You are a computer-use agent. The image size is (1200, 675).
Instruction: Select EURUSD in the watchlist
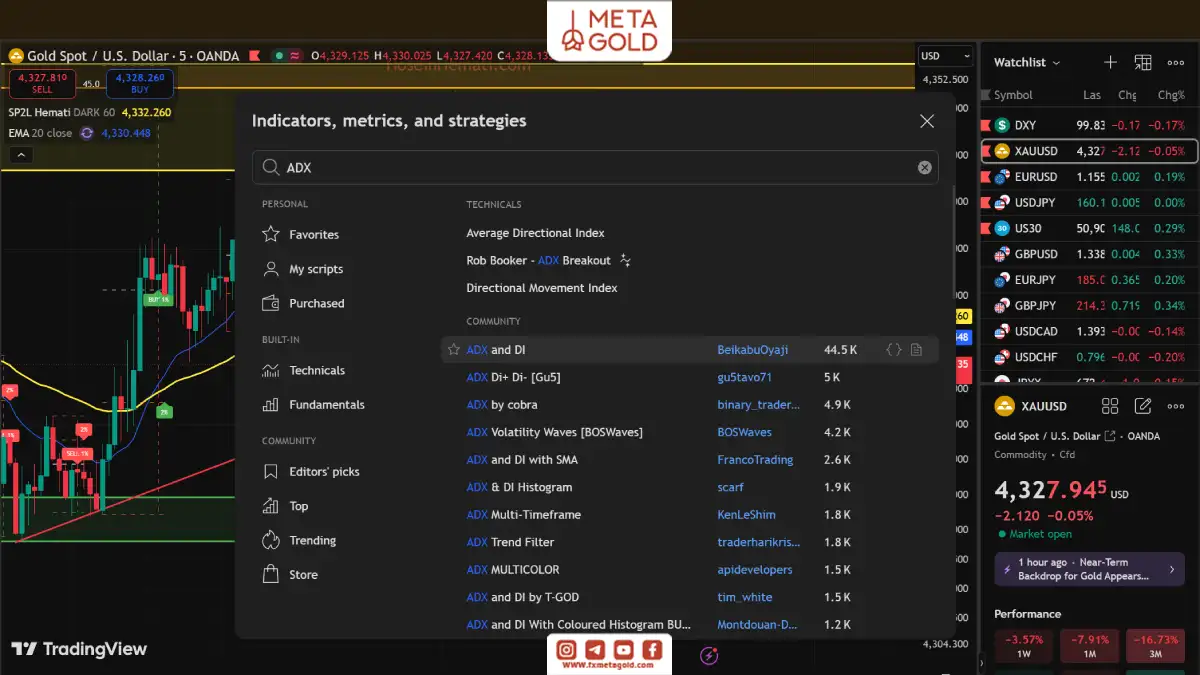tap(1090, 177)
